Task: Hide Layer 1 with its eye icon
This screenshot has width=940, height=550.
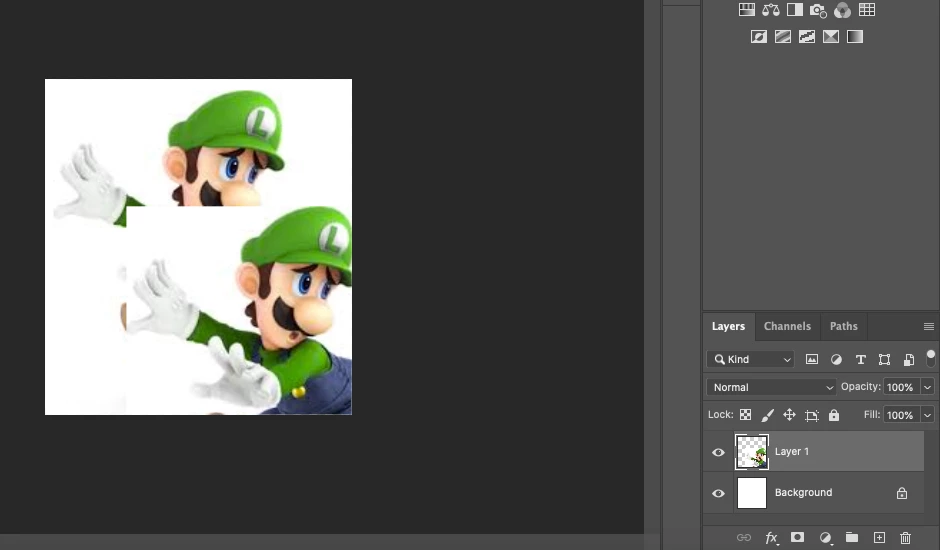Action: [718, 452]
